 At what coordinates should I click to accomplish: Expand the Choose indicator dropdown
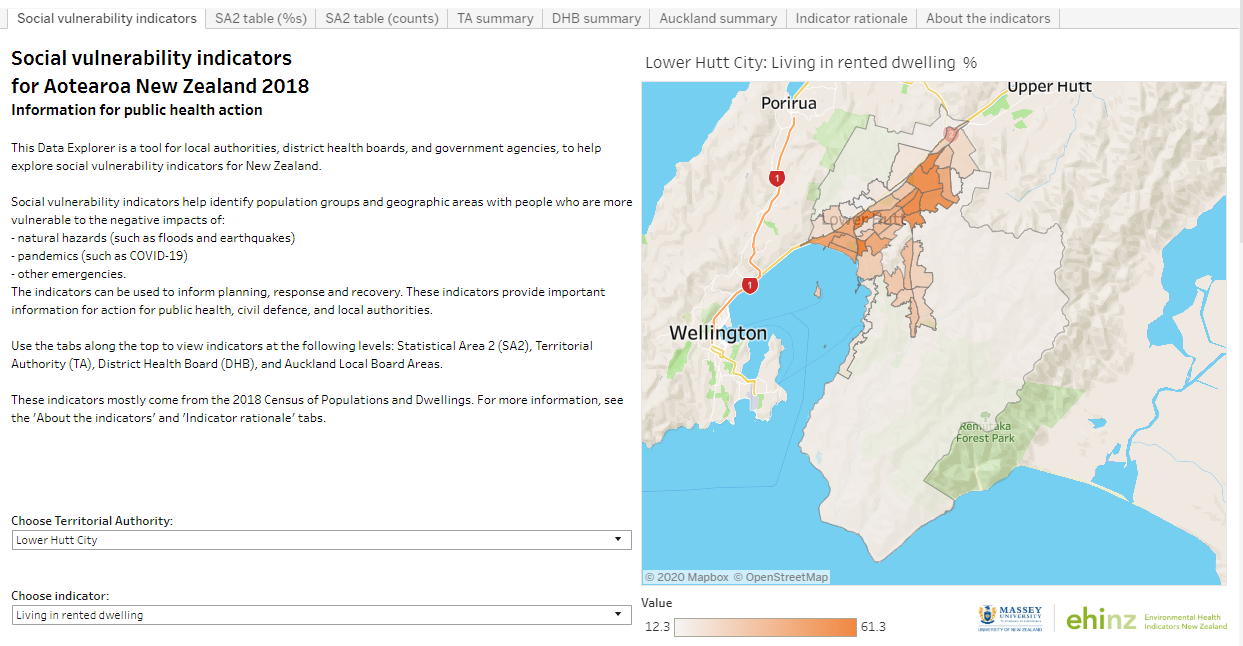(x=321, y=615)
